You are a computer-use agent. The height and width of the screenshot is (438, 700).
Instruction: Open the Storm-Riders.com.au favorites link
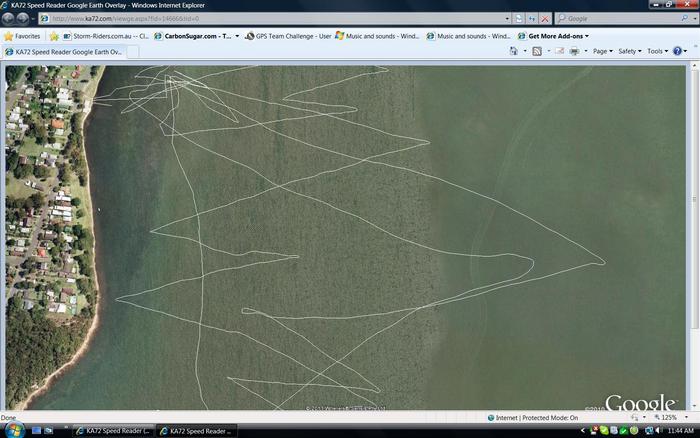coord(106,36)
